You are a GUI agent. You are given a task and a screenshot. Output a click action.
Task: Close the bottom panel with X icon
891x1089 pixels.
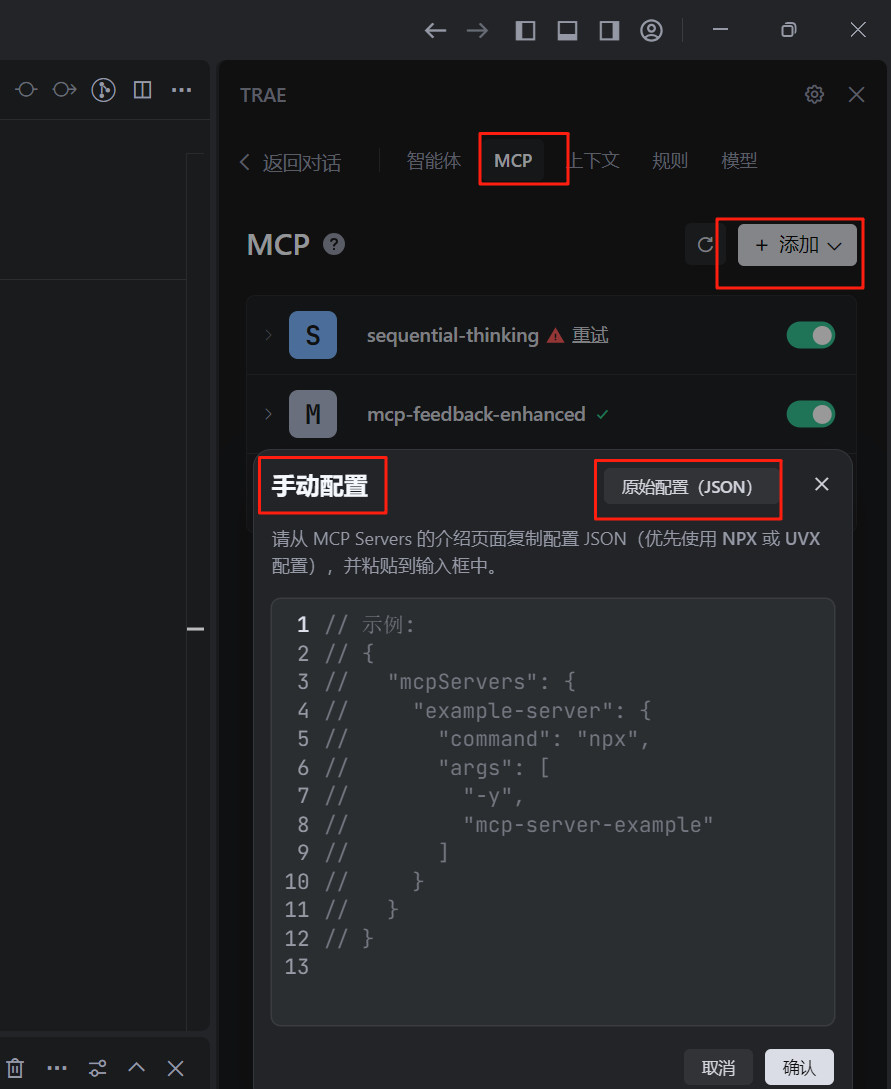coord(175,1068)
